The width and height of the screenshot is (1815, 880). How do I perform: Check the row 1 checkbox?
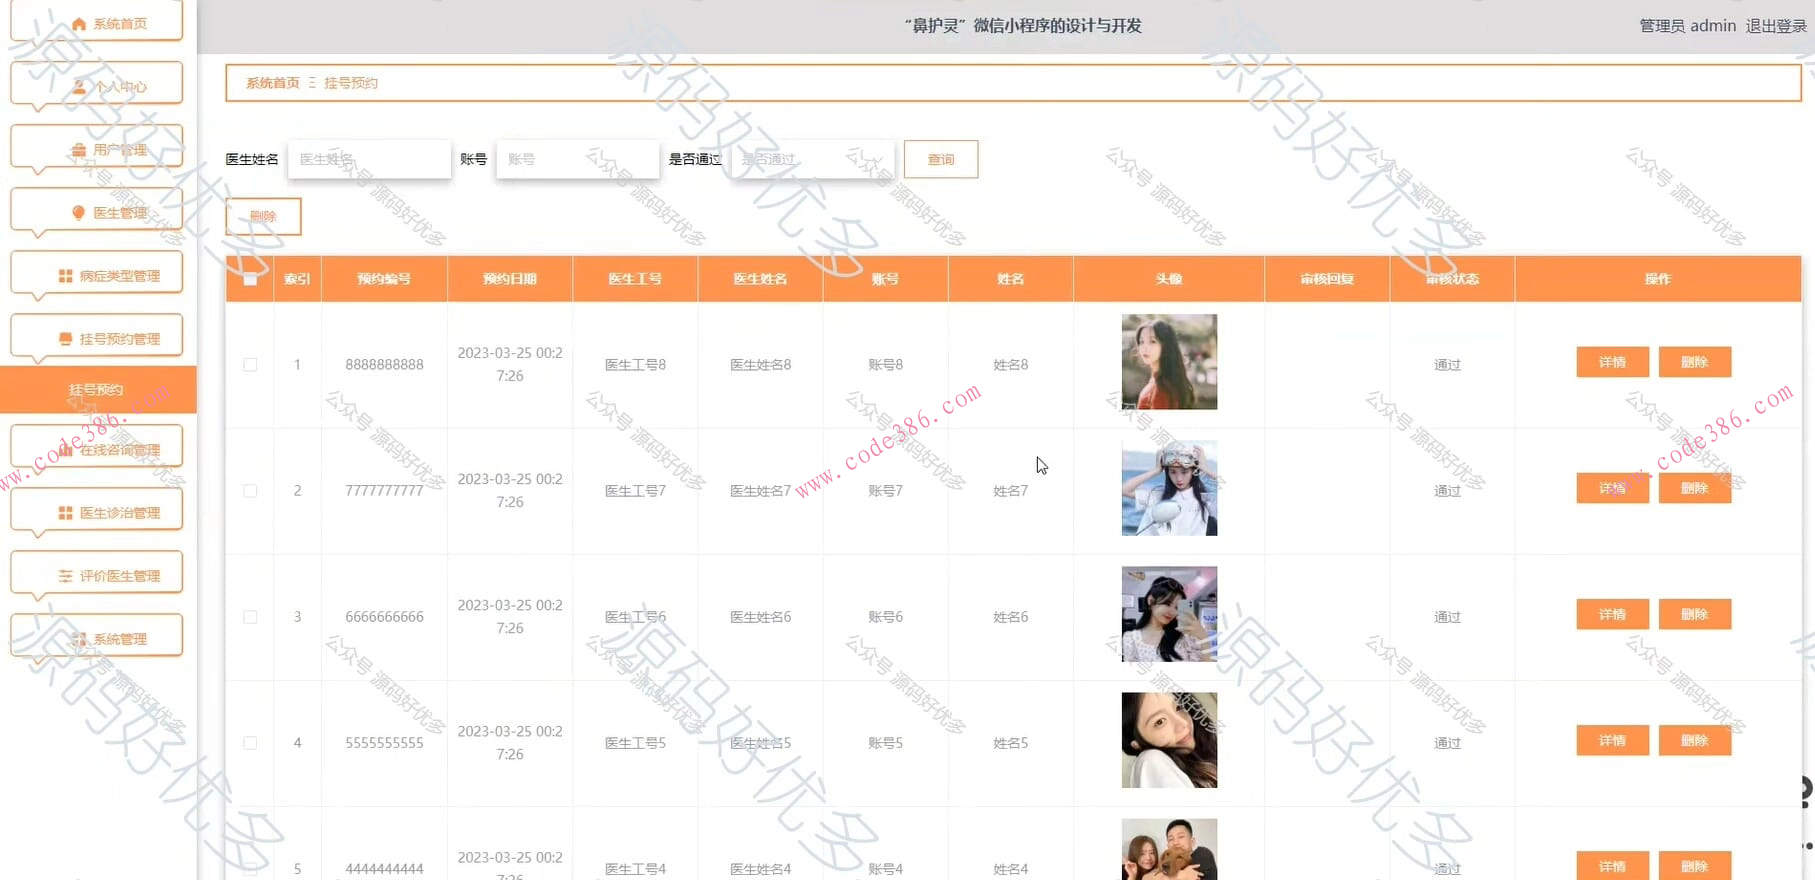pos(250,365)
